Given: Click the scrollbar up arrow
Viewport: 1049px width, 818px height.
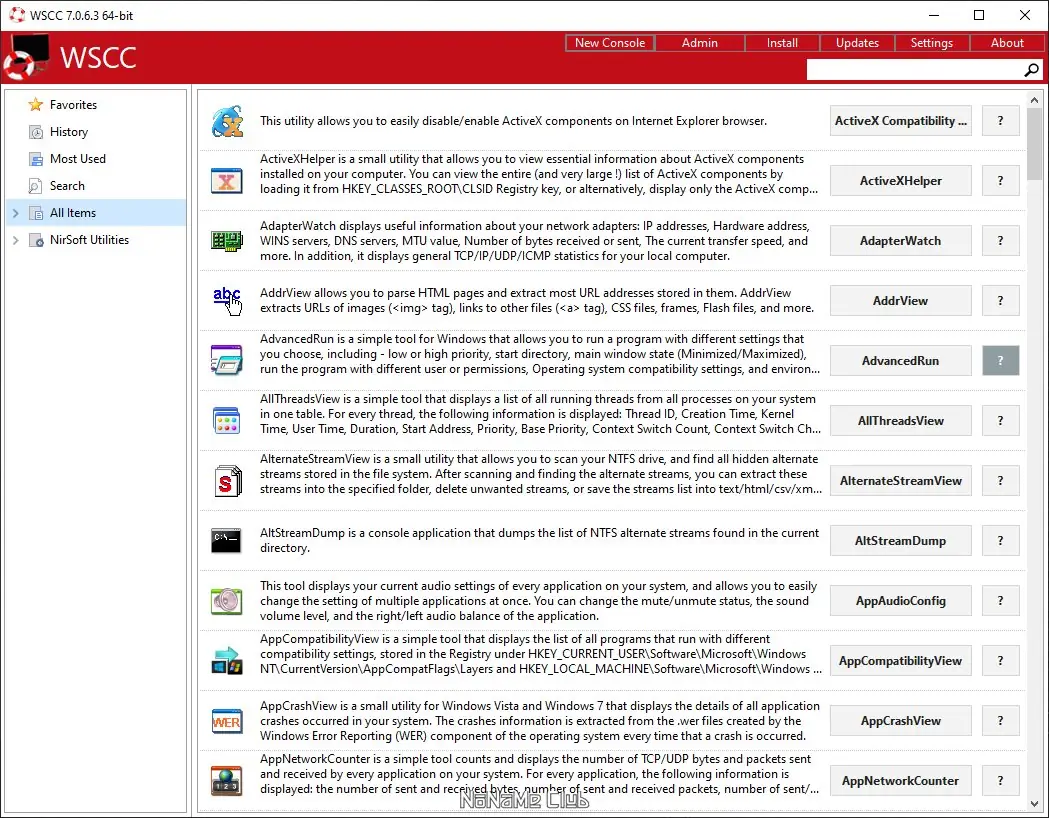Looking at the screenshot, I should point(1034,100).
